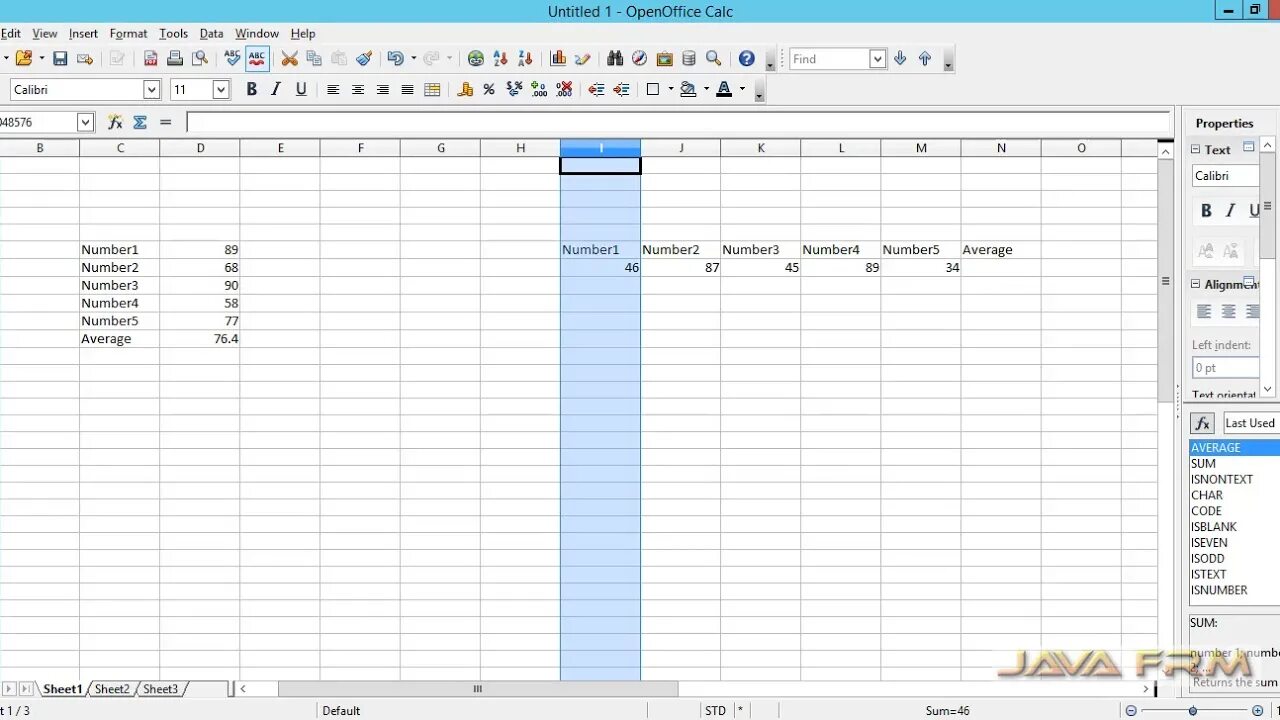Screen dimensions: 1280x720
Task: Open Function Wizard fx icon beside formula bar
Action: (115, 122)
